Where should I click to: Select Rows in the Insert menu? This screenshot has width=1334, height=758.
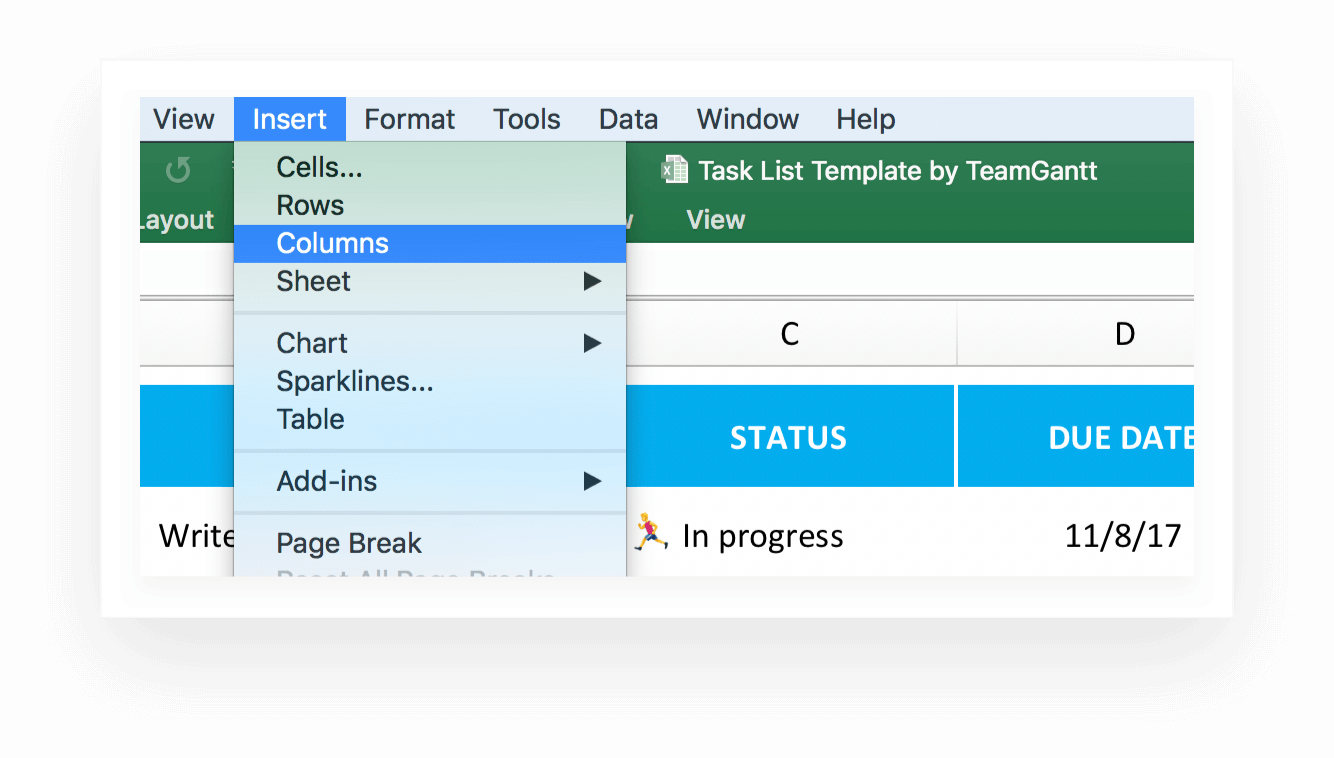(x=310, y=206)
